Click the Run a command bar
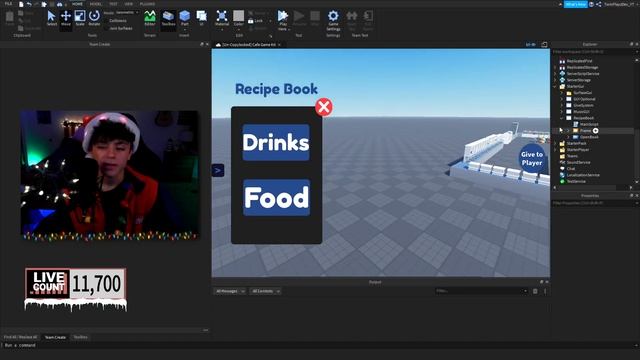The image size is (640, 360). [320, 345]
